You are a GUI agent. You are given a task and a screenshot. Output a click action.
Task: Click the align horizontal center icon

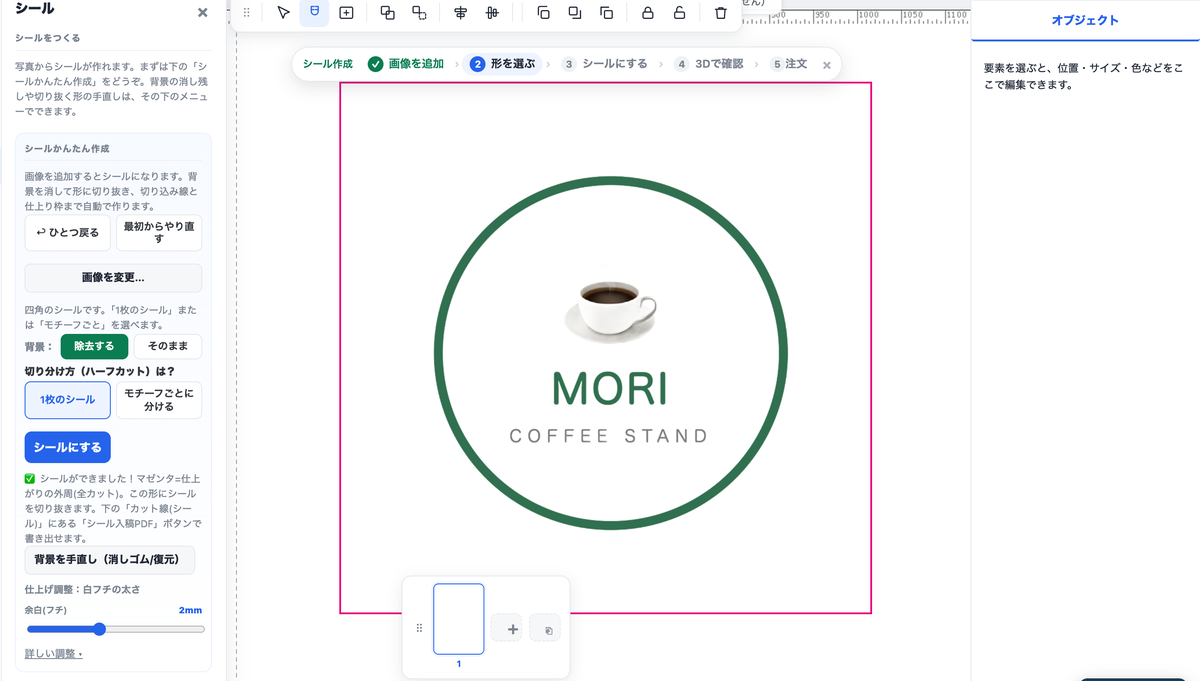[460, 13]
